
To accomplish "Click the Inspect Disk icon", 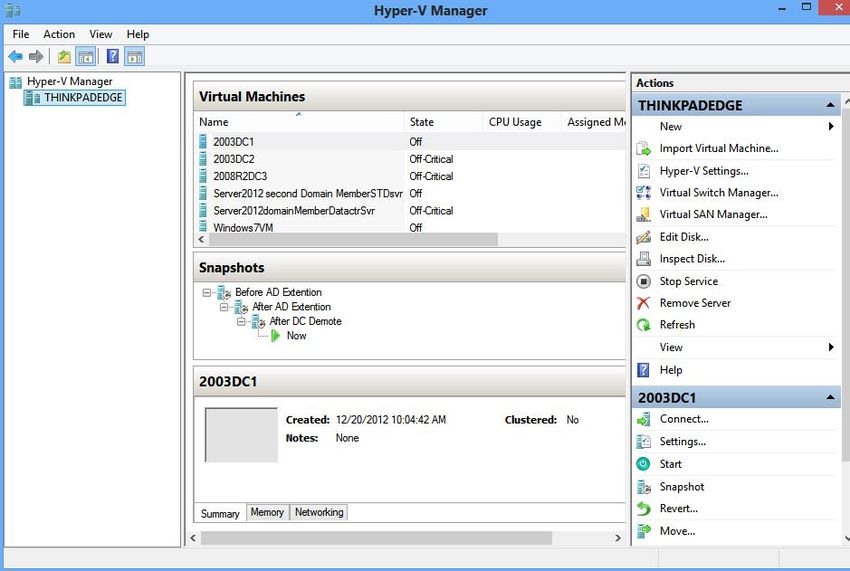I will pyautogui.click(x=643, y=259).
